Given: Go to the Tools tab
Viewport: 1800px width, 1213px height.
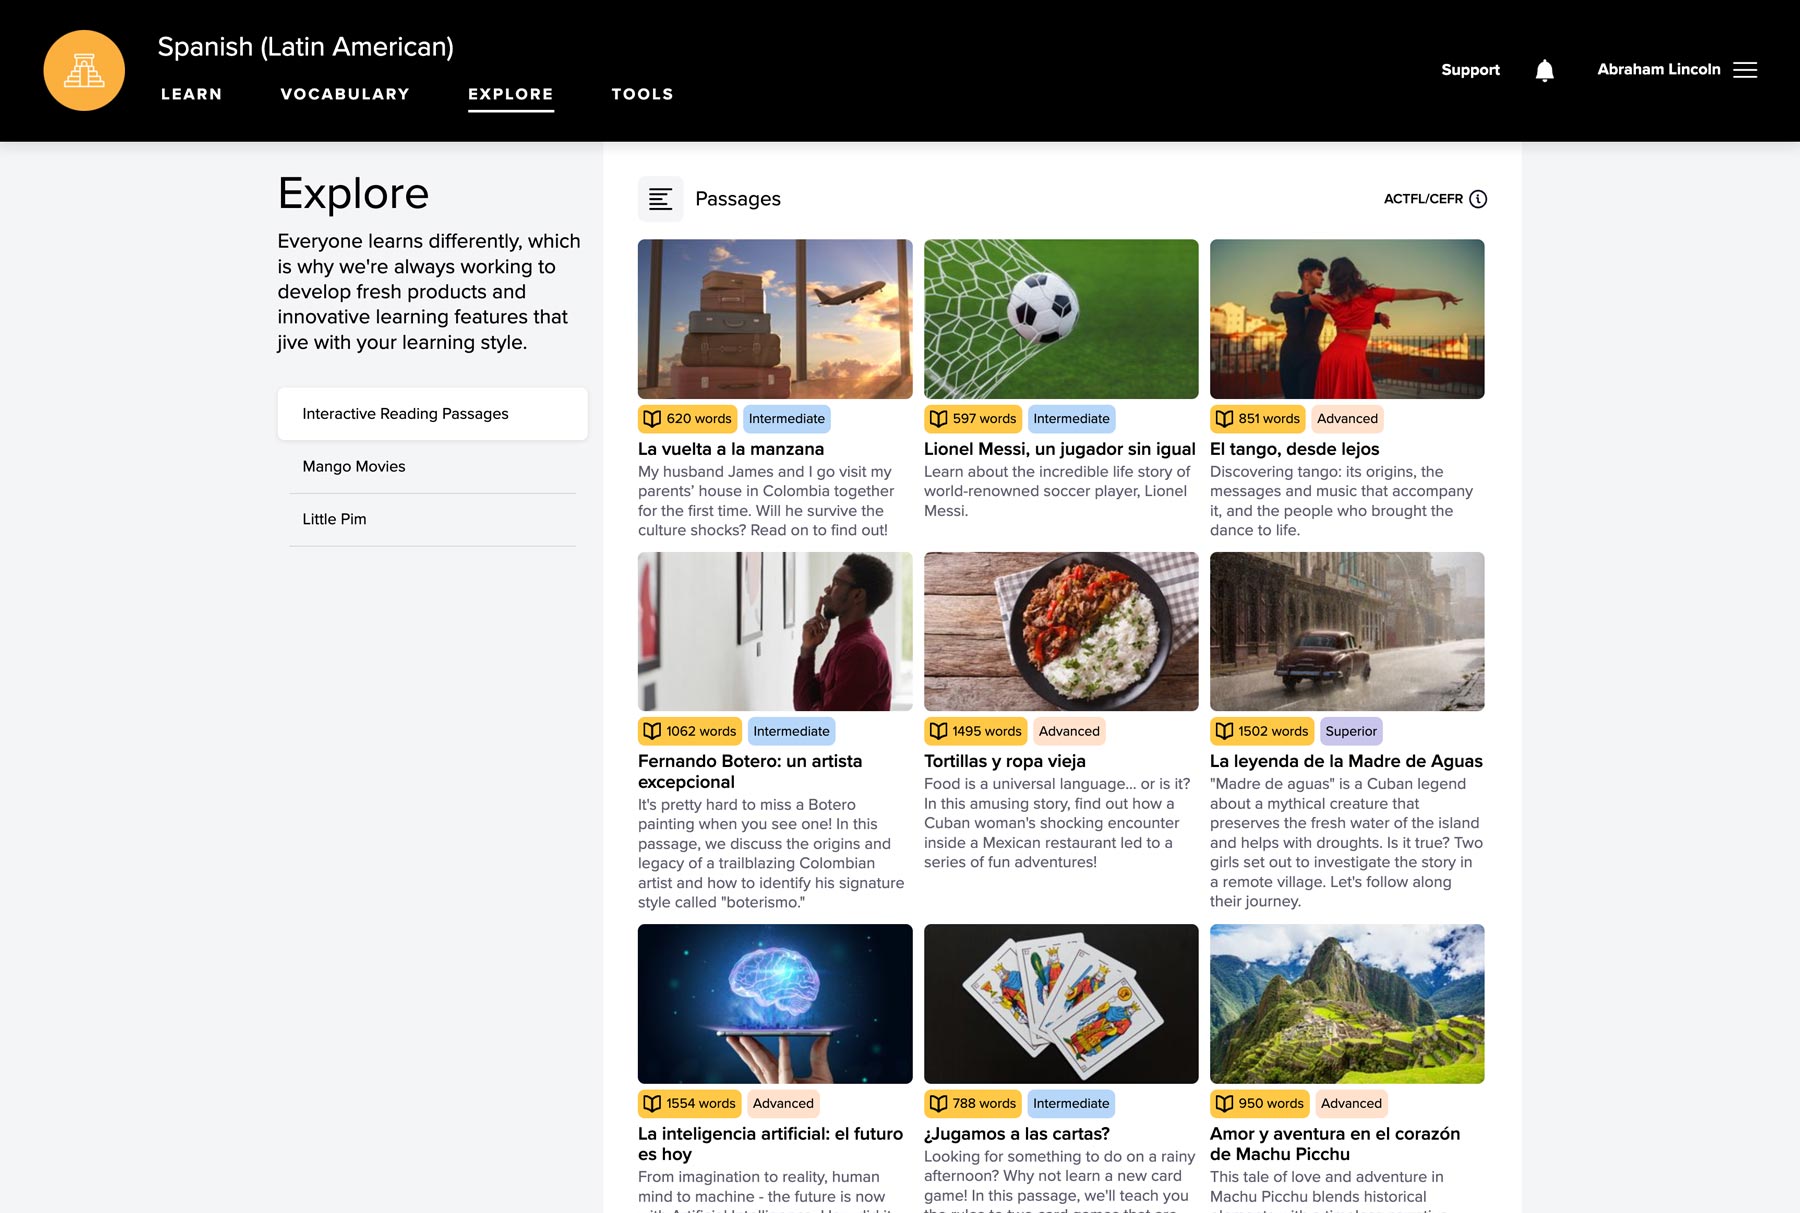Looking at the screenshot, I should point(642,94).
